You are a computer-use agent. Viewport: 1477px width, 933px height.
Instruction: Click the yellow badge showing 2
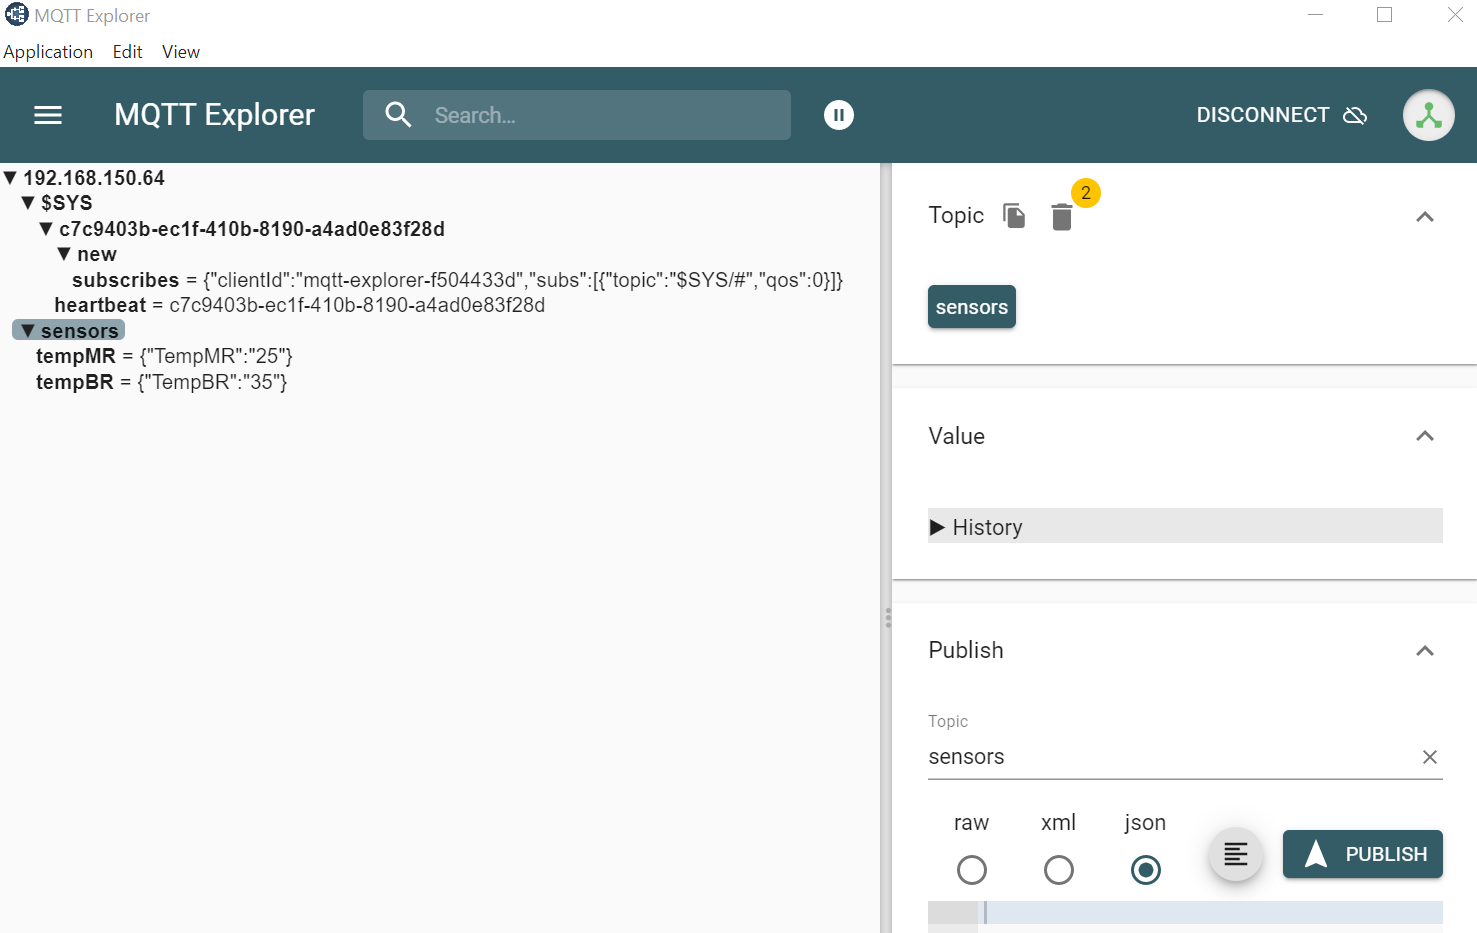click(x=1086, y=193)
